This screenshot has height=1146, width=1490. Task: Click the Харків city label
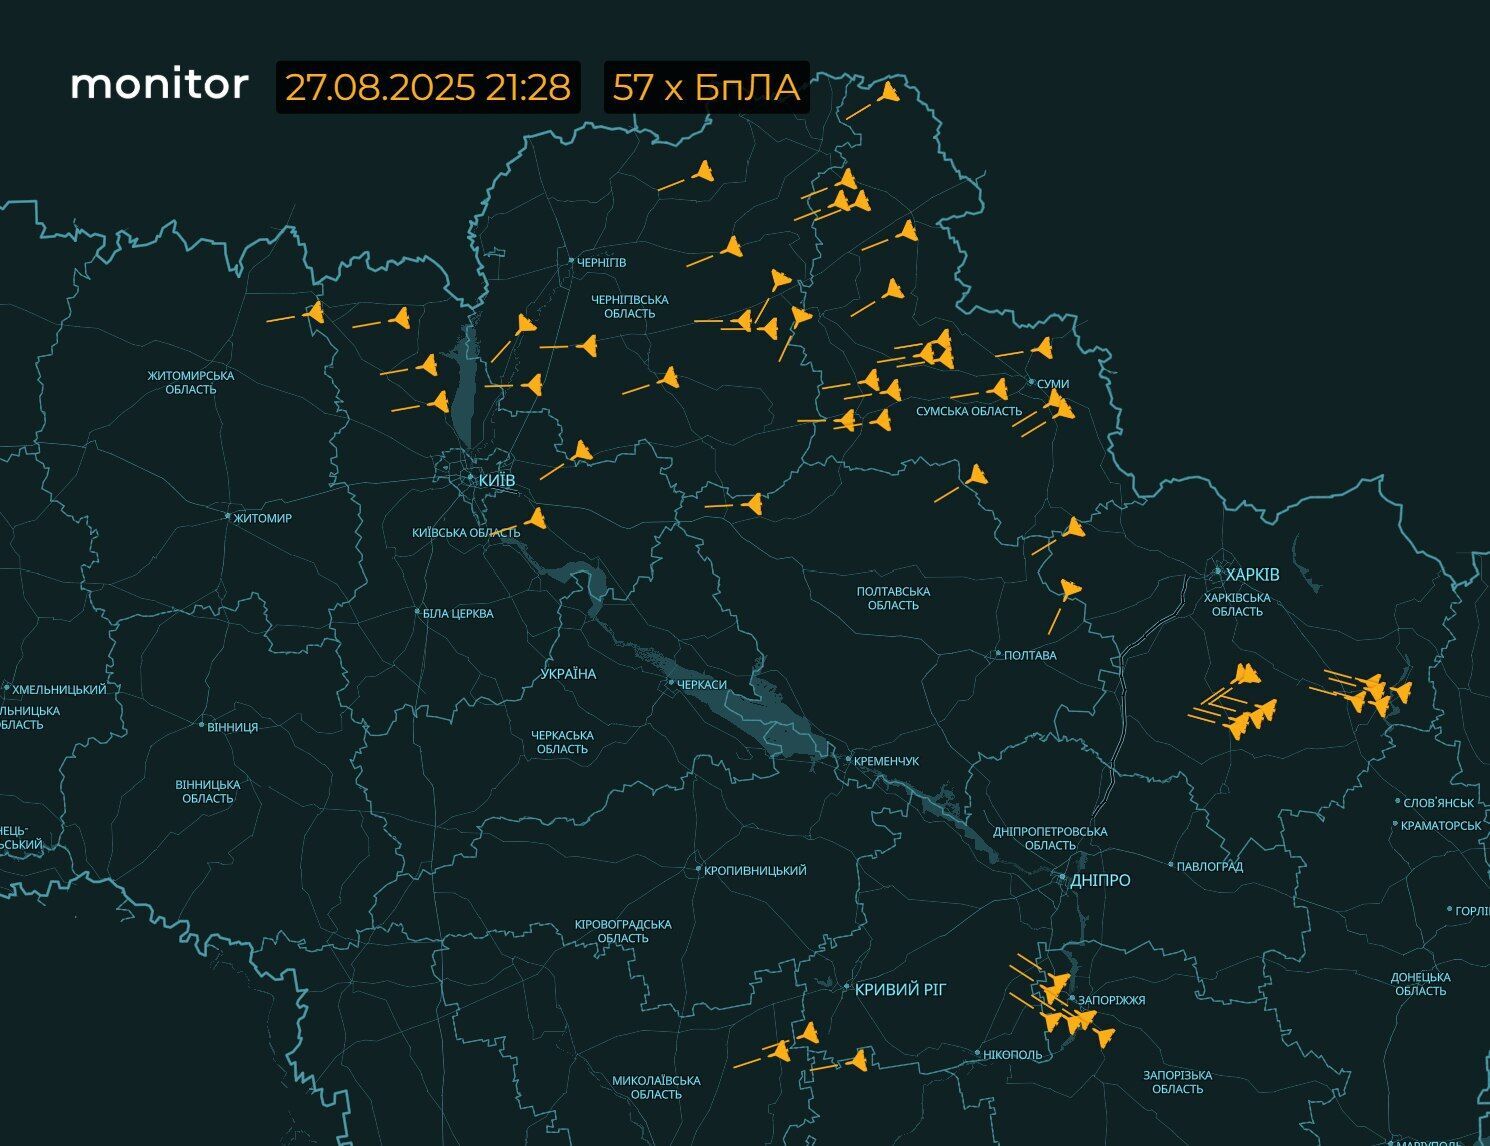1253,573
